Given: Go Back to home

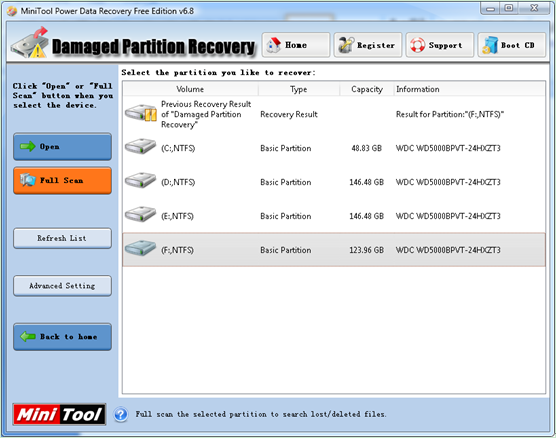Looking at the screenshot, I should [62, 337].
